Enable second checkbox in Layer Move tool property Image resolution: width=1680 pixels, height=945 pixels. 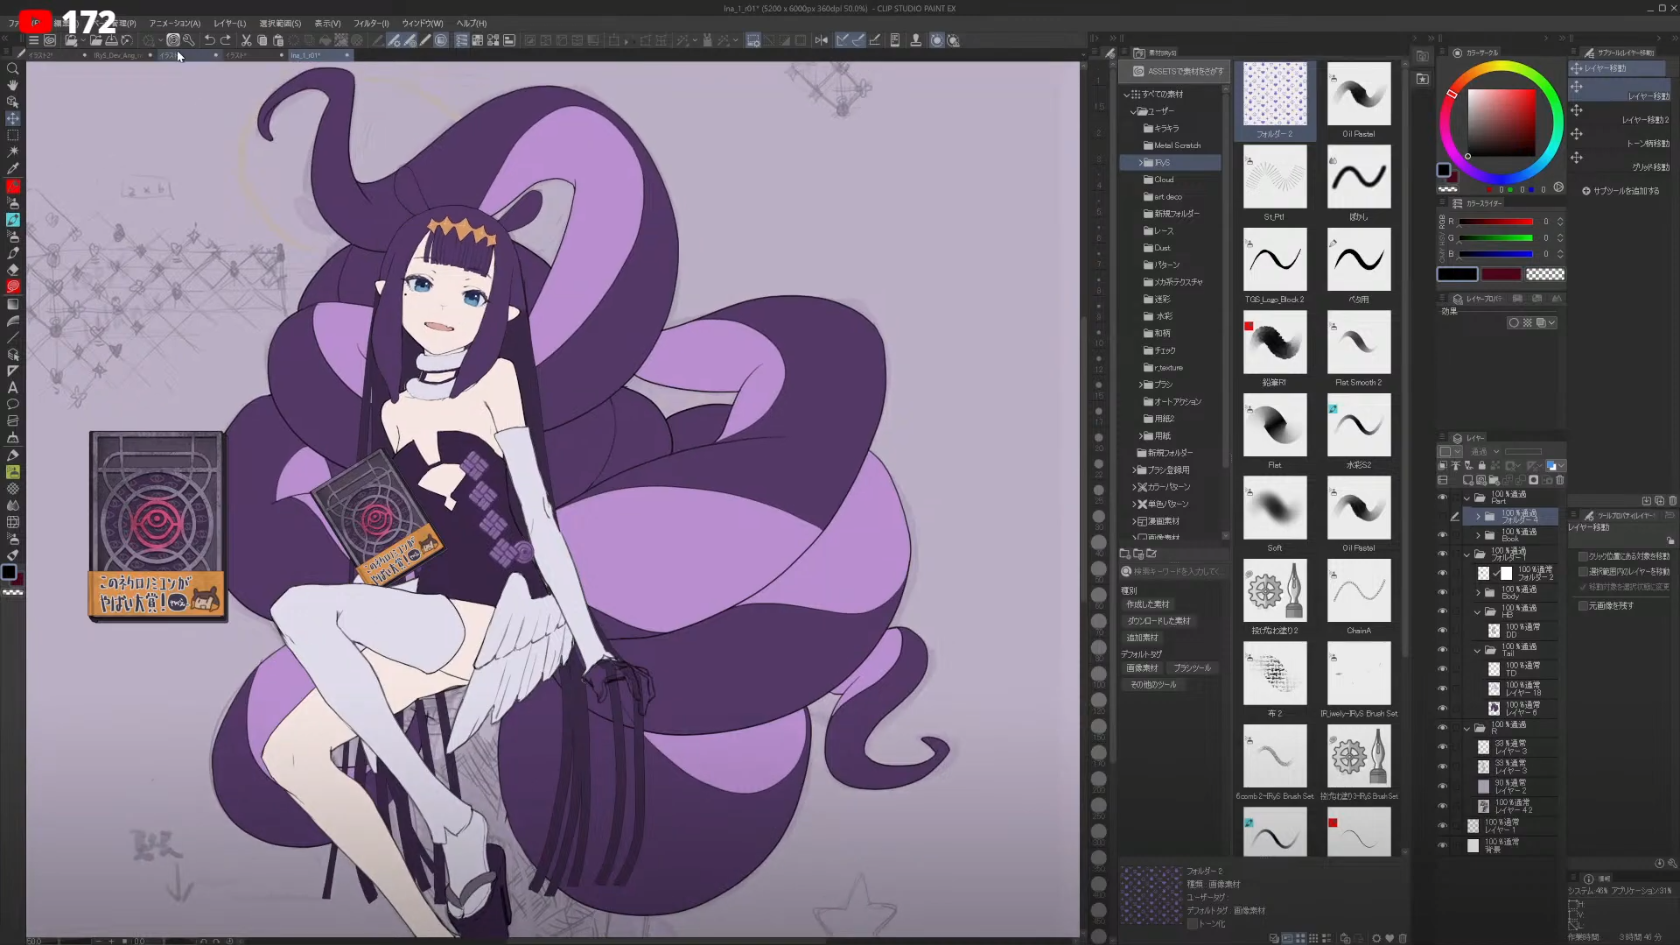1583,572
